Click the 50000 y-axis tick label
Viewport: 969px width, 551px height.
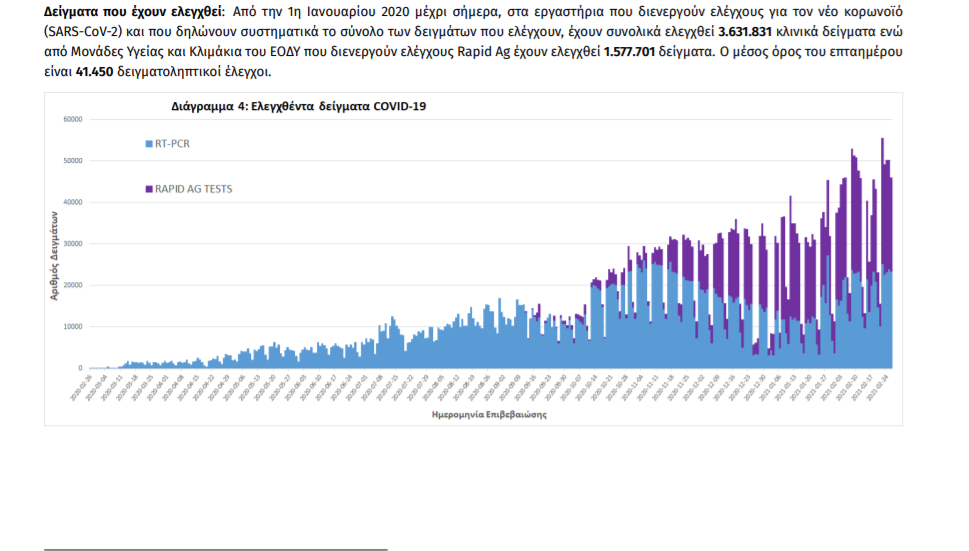pyautogui.click(x=72, y=161)
